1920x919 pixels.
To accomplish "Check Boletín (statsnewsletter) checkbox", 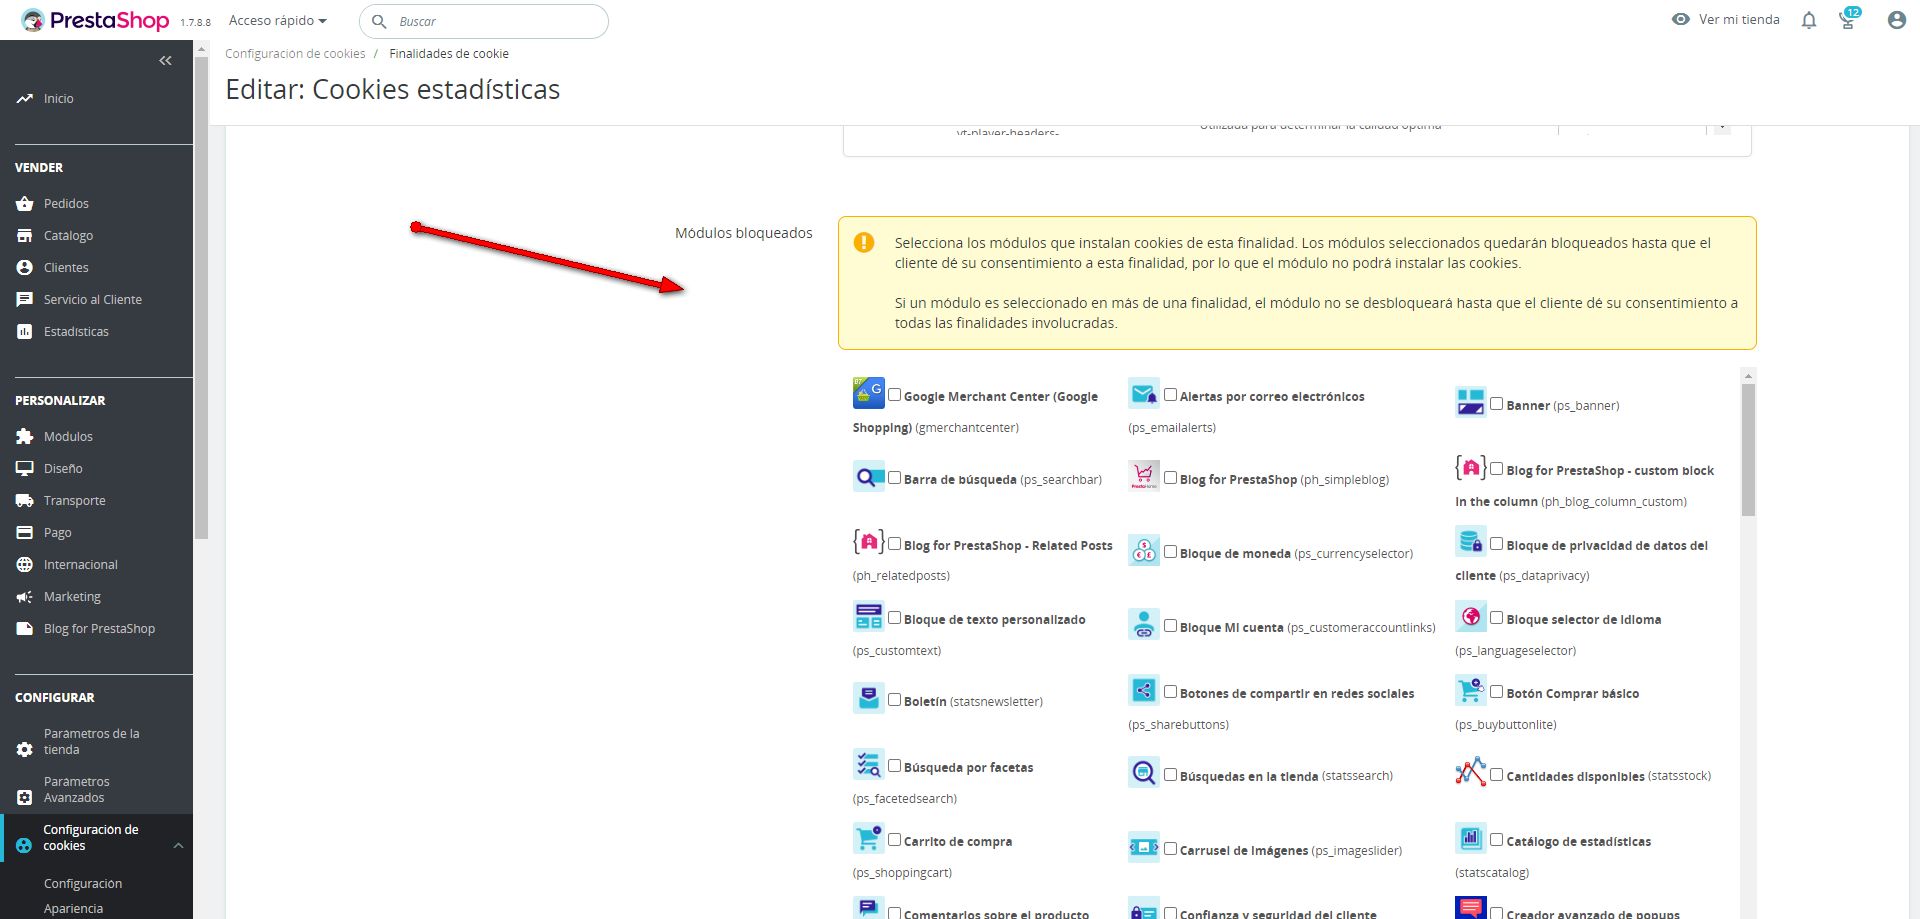I will [895, 700].
